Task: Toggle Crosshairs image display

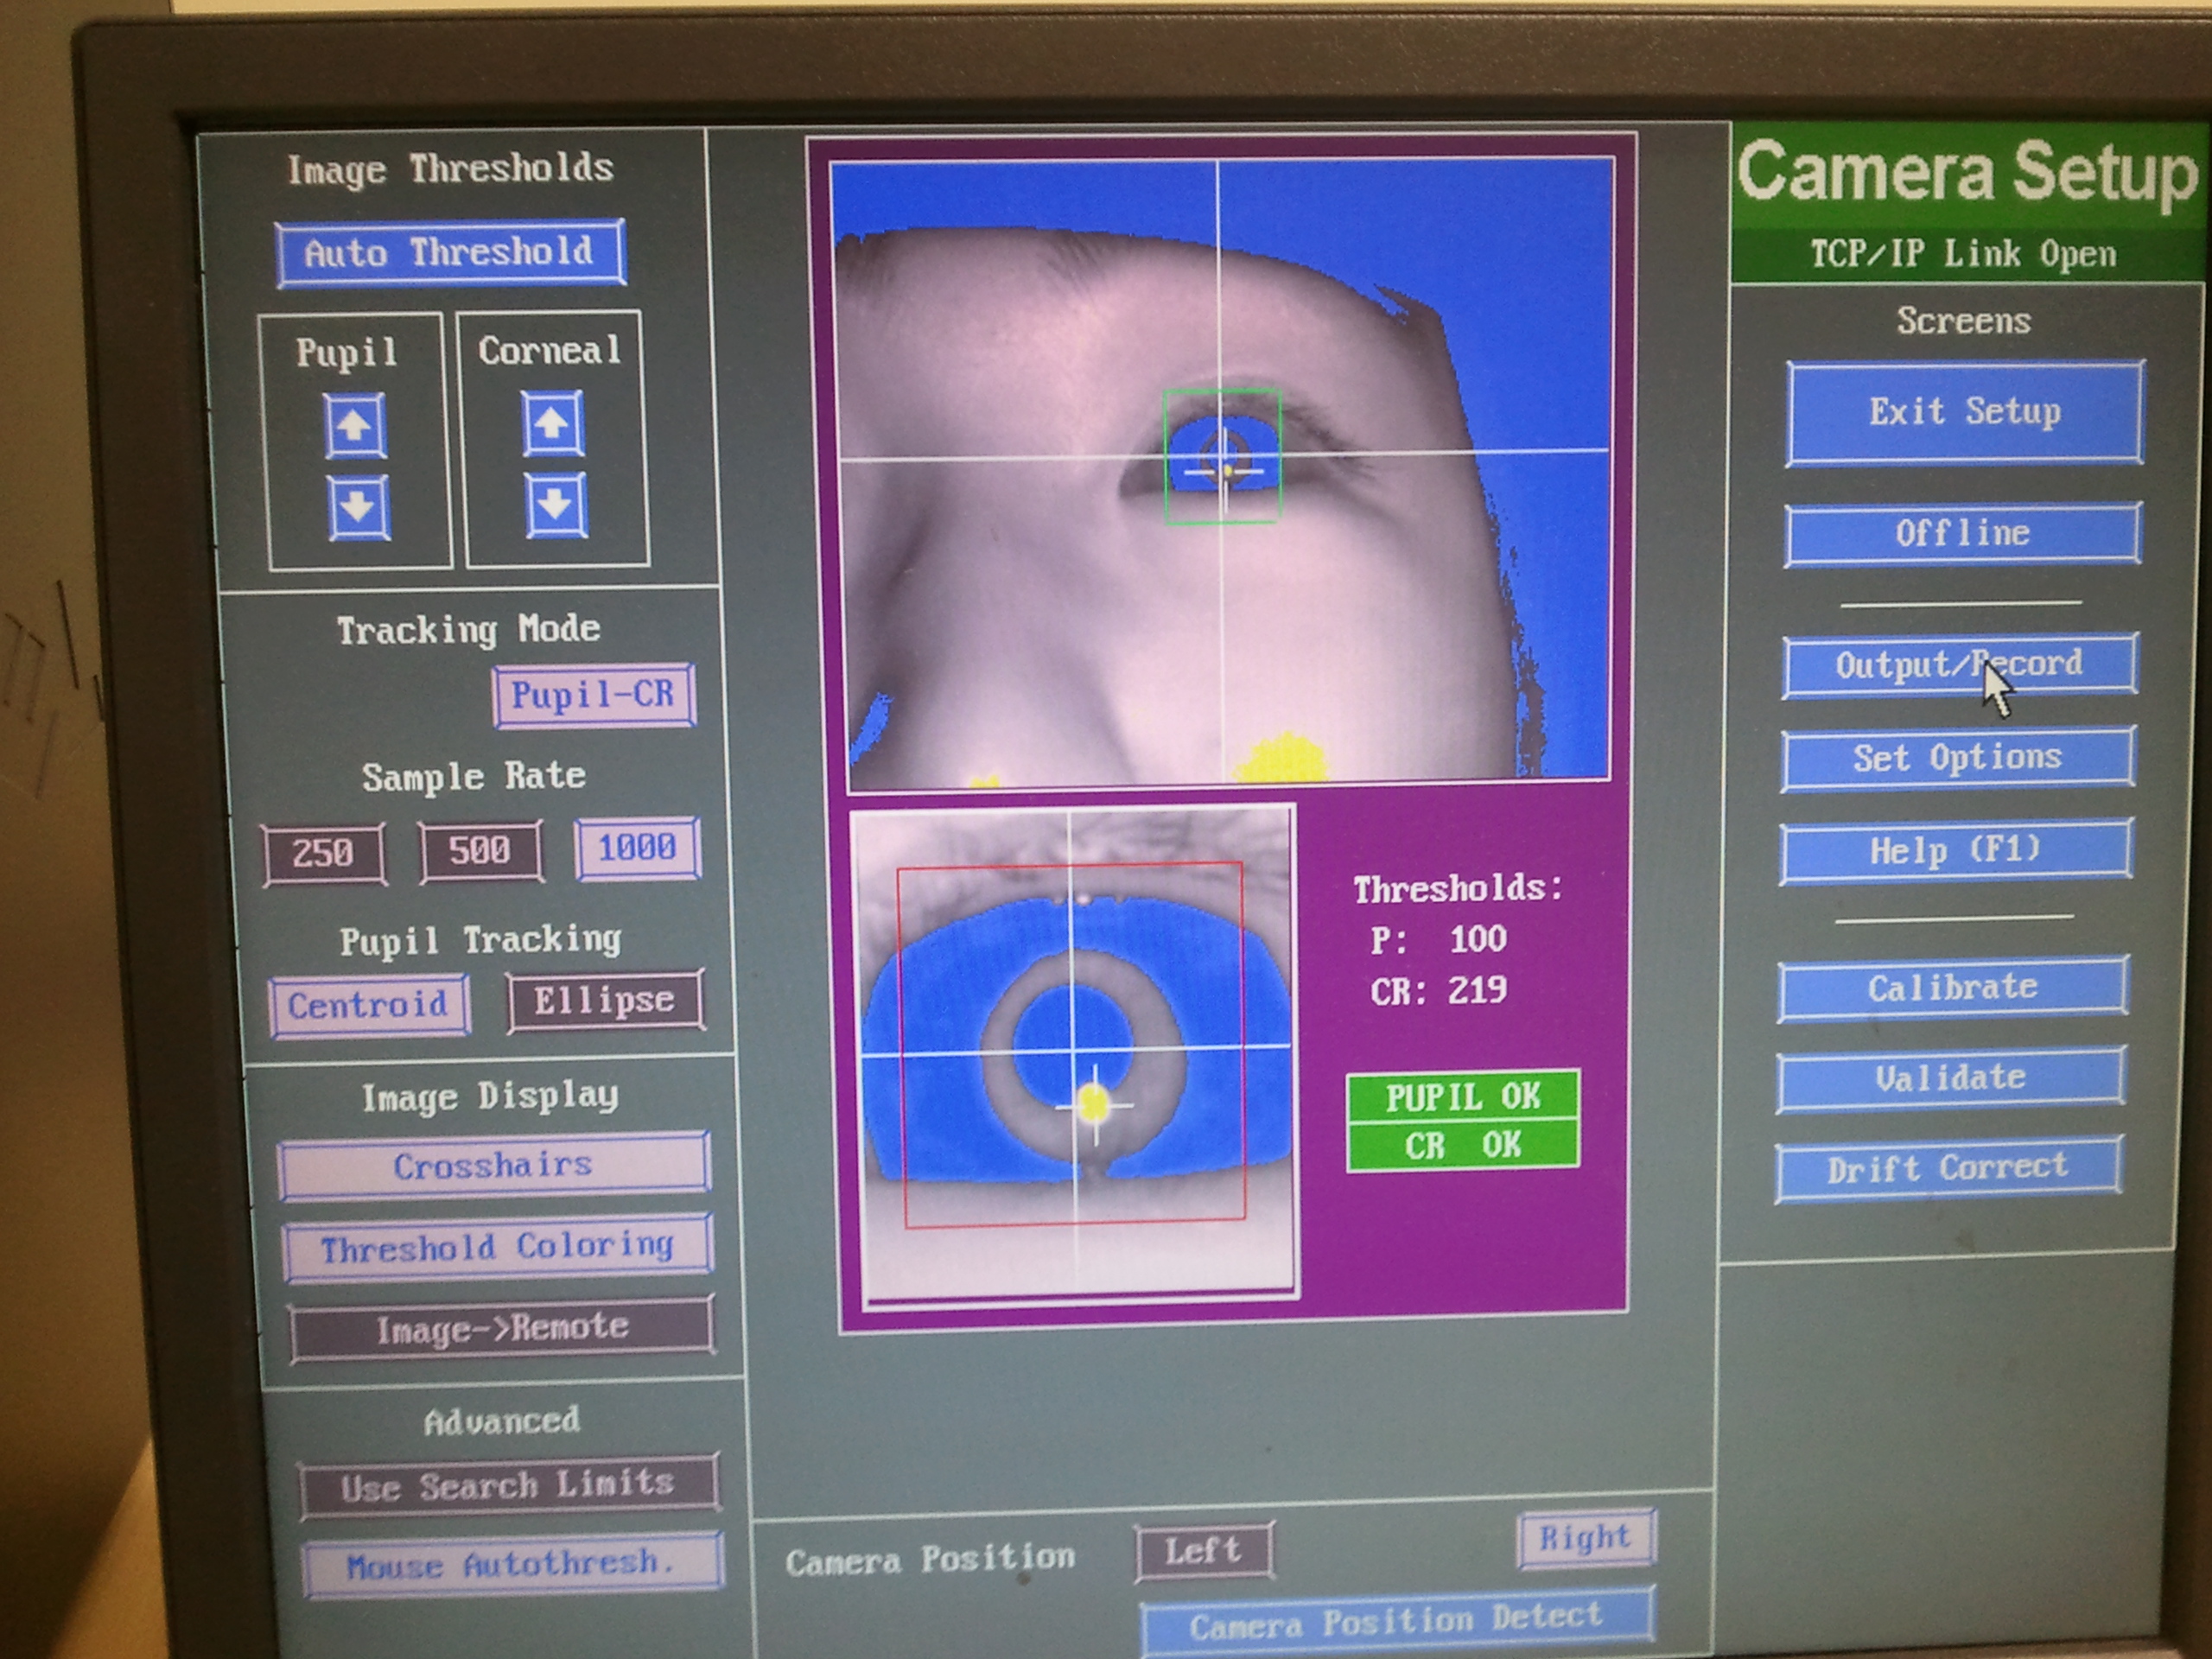Action: tap(494, 1165)
